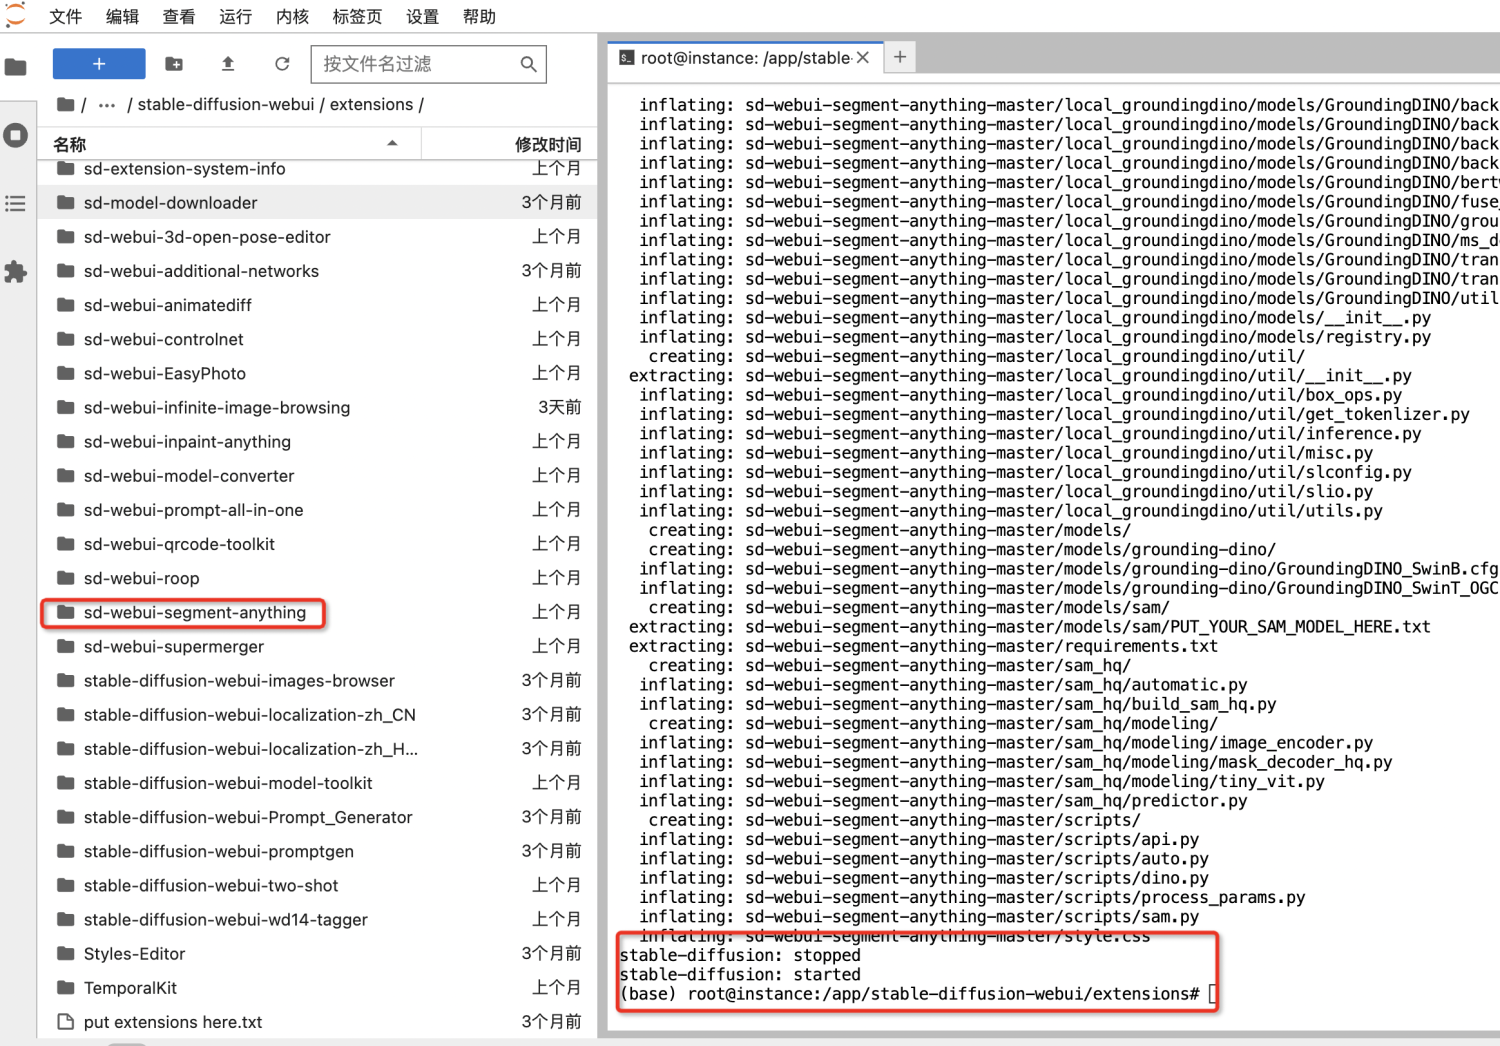The image size is (1500, 1046).
Task: Select TemporalKit folder
Action: (x=319, y=988)
